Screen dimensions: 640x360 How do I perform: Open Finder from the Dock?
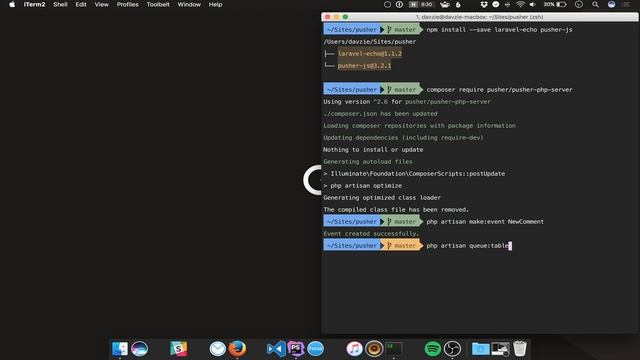120,349
